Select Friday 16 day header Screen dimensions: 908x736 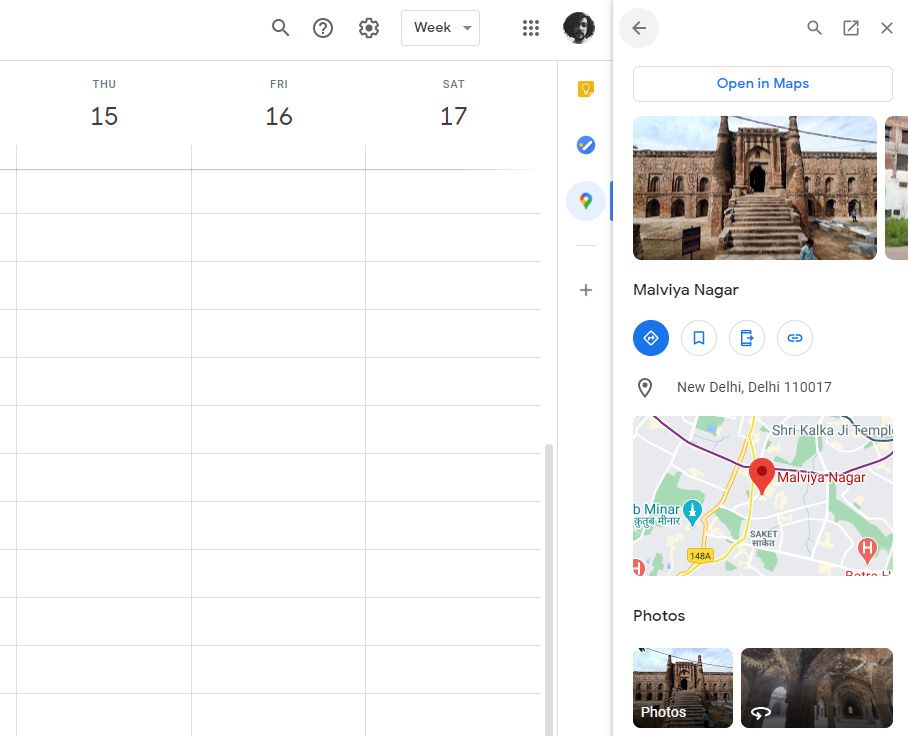point(279,104)
